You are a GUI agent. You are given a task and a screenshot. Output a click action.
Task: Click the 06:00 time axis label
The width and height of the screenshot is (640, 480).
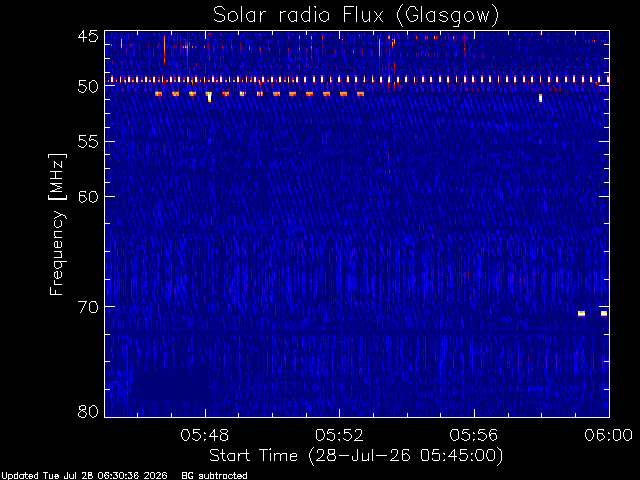tap(609, 435)
